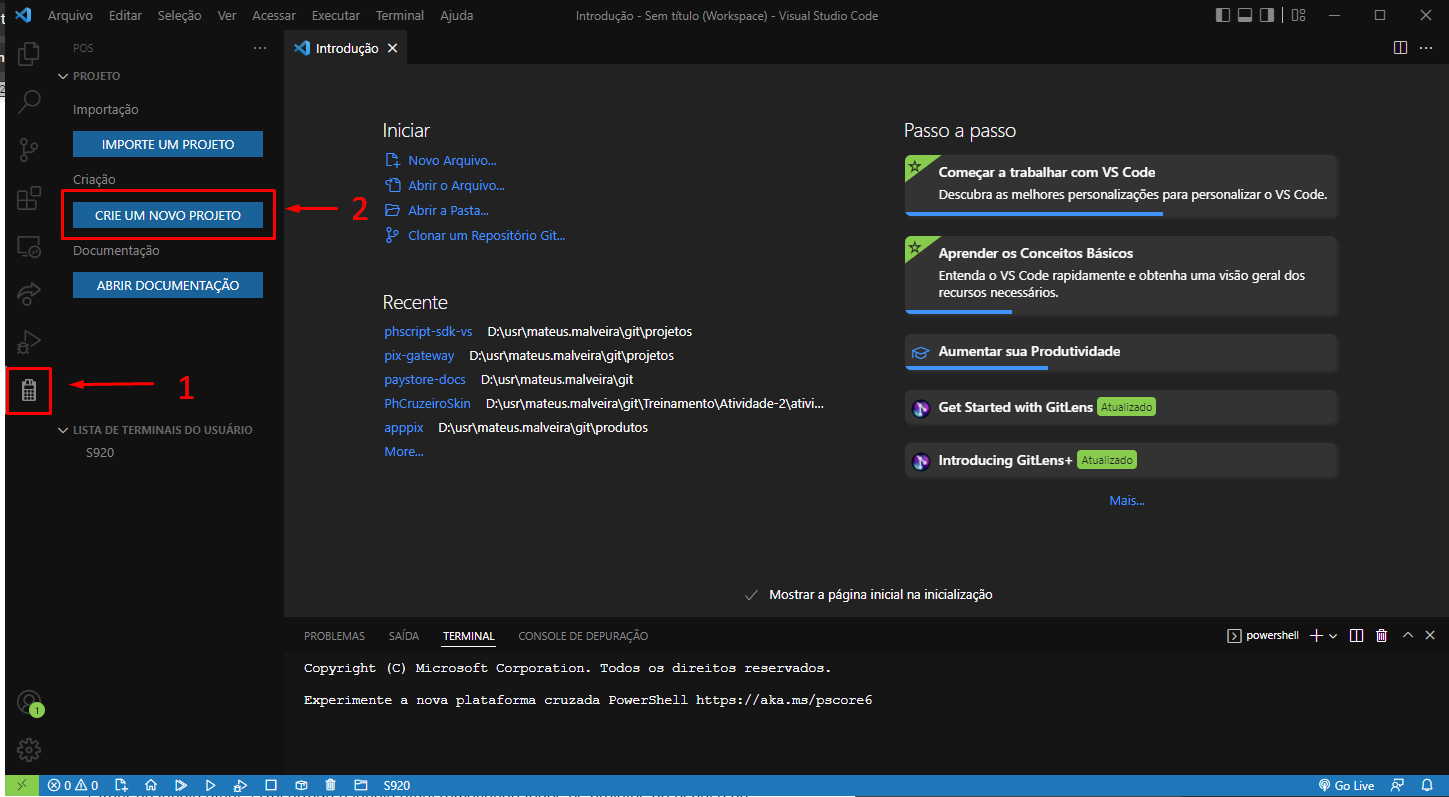Viewport: 1449px width, 797px height.
Task: Open the Terminal menu
Action: 399,15
